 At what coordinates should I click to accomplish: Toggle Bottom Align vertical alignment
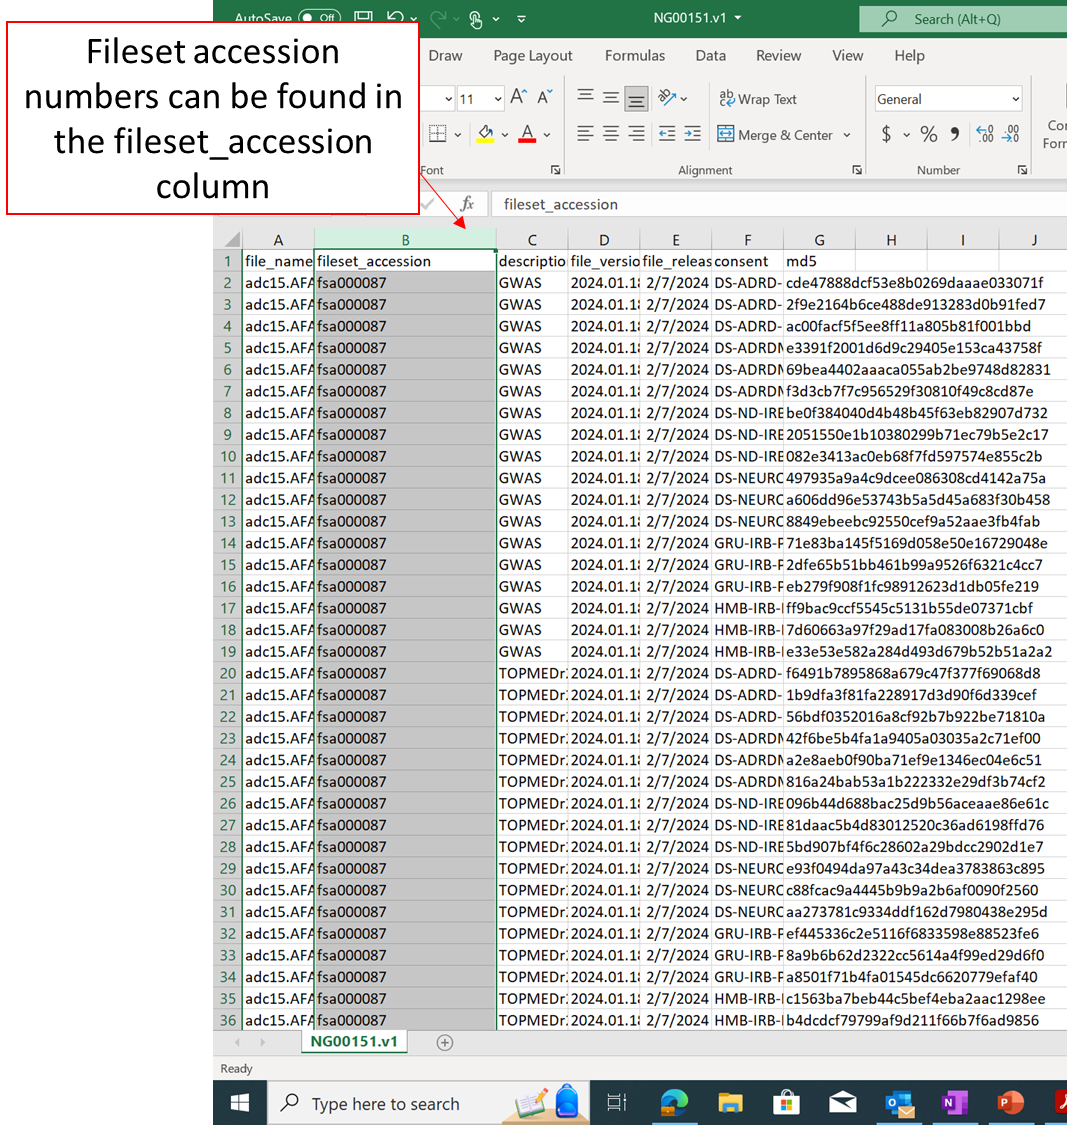[x=635, y=98]
